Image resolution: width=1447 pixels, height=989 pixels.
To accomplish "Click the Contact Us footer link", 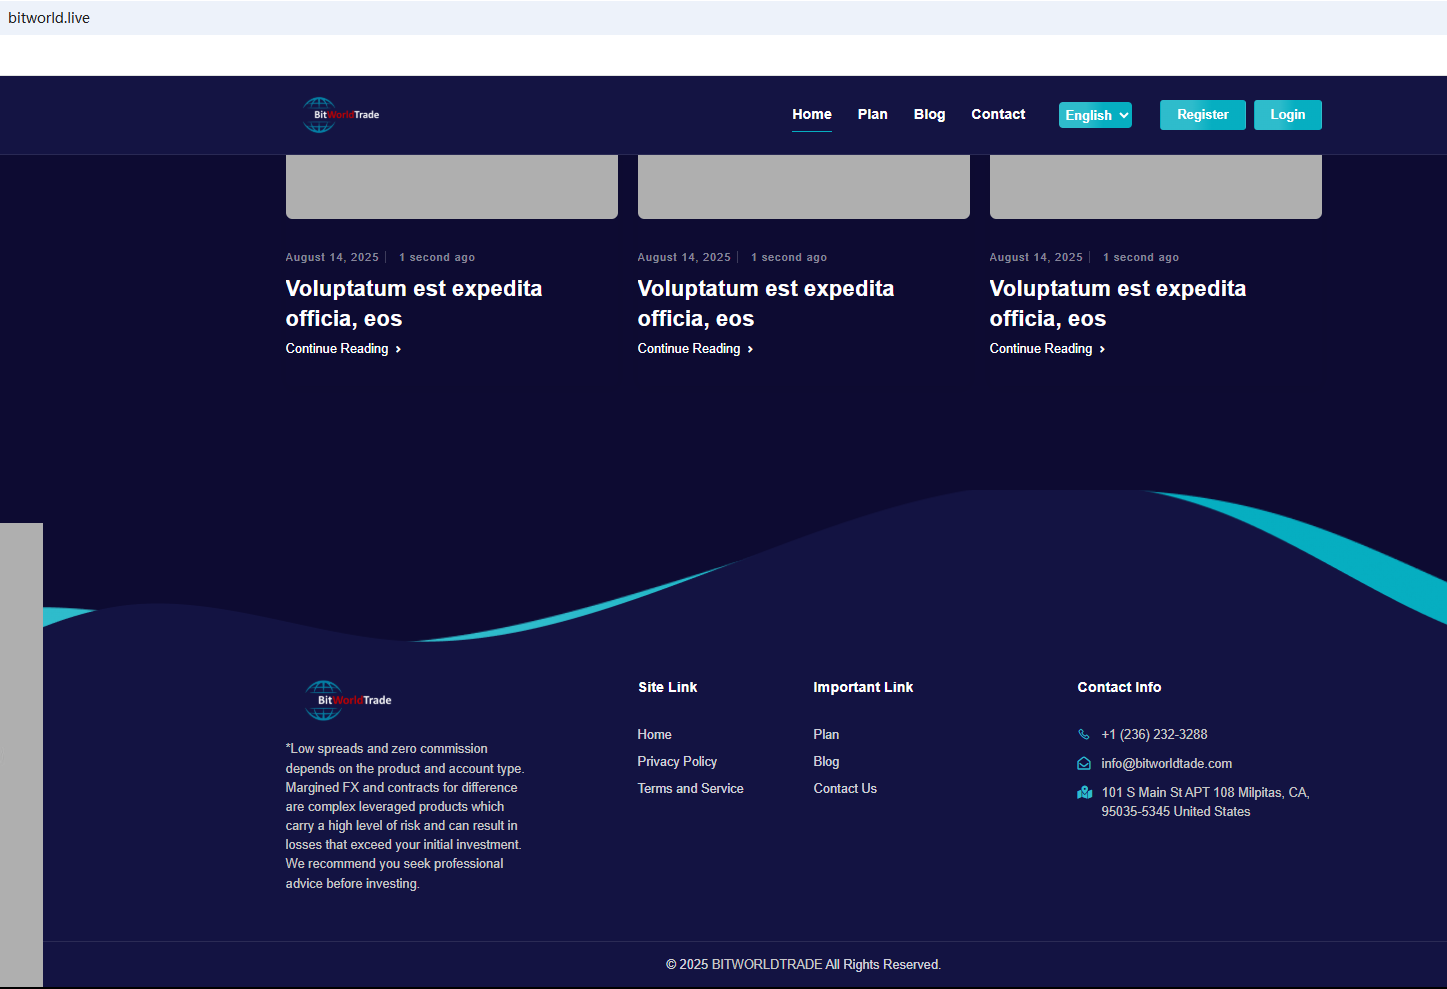I will 845,789.
